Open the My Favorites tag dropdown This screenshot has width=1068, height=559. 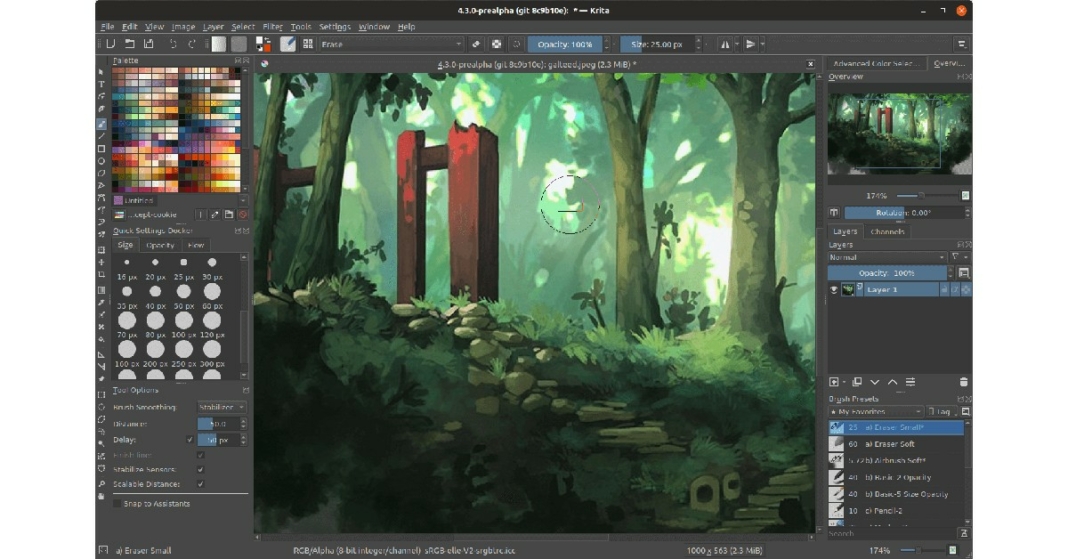pos(876,412)
